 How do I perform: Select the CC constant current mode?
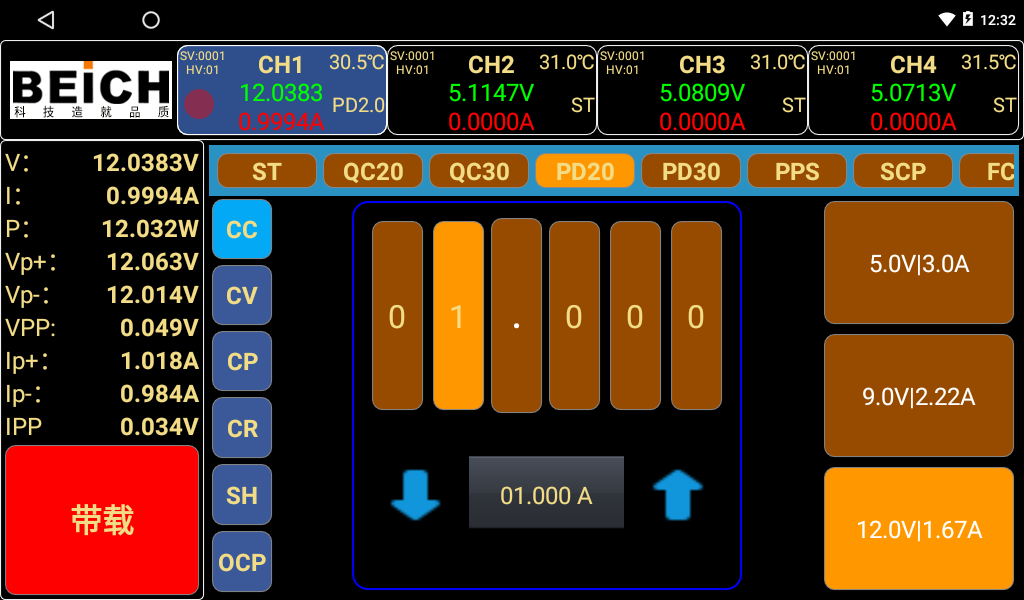coord(242,229)
